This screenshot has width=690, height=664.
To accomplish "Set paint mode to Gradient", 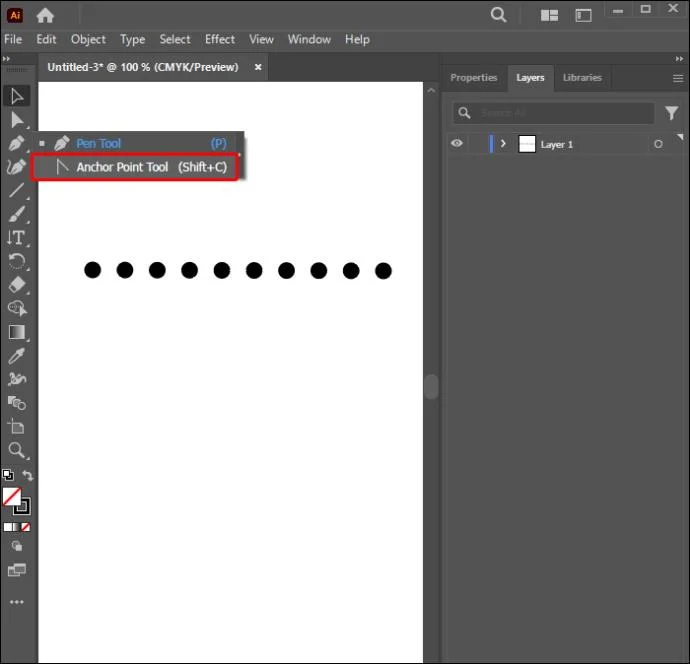I will pyautogui.click(x=17, y=527).
